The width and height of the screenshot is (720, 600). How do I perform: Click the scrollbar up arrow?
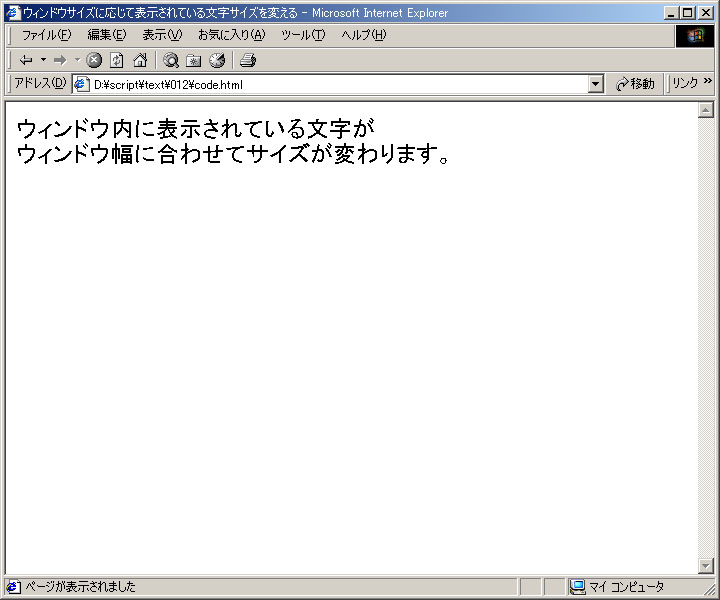[705, 110]
